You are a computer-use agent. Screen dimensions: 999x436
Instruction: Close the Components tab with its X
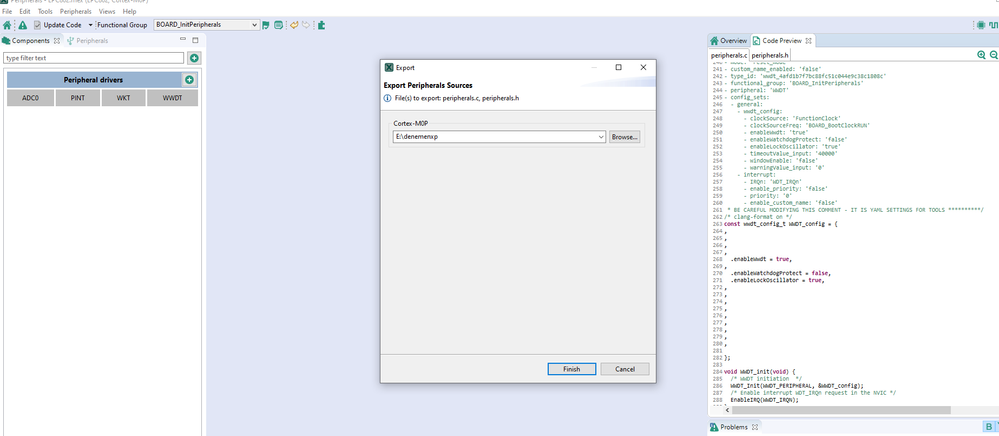[57, 40]
